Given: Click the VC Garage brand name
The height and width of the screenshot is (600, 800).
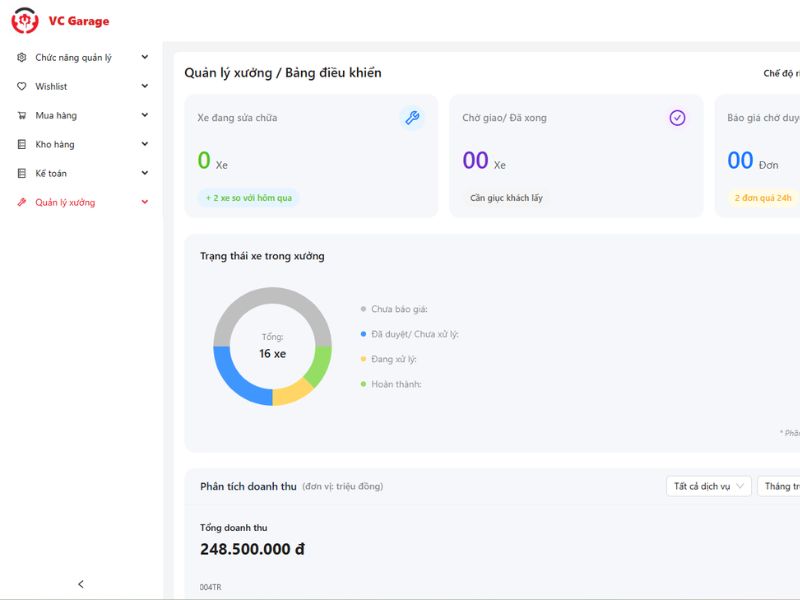Looking at the screenshot, I should tap(79, 21).
